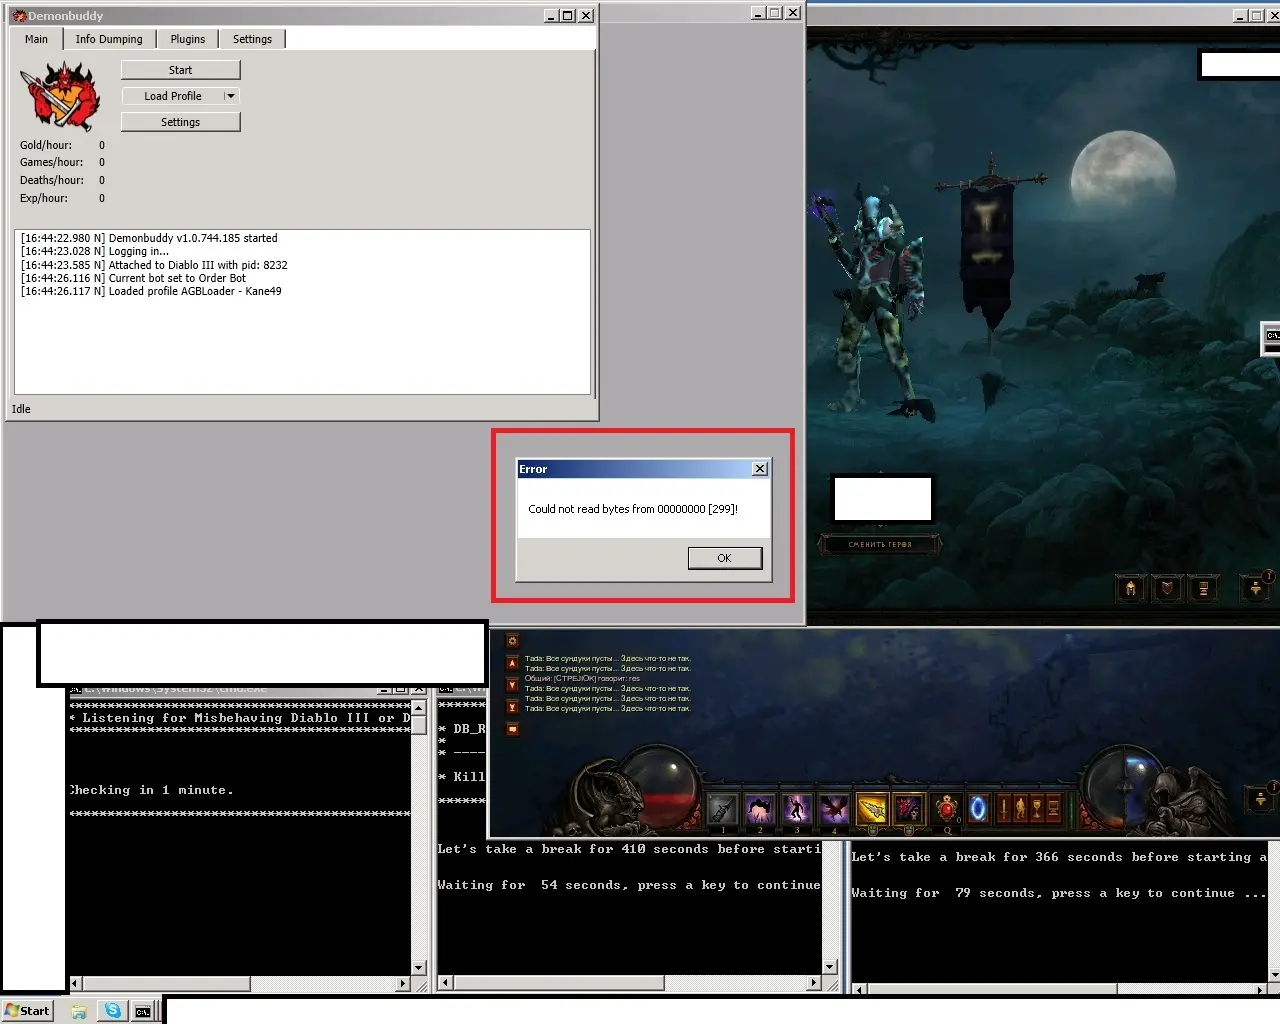This screenshot has height=1024, width=1280.
Task: Activate the red right-mouse skill icon
Action: pos(909,808)
